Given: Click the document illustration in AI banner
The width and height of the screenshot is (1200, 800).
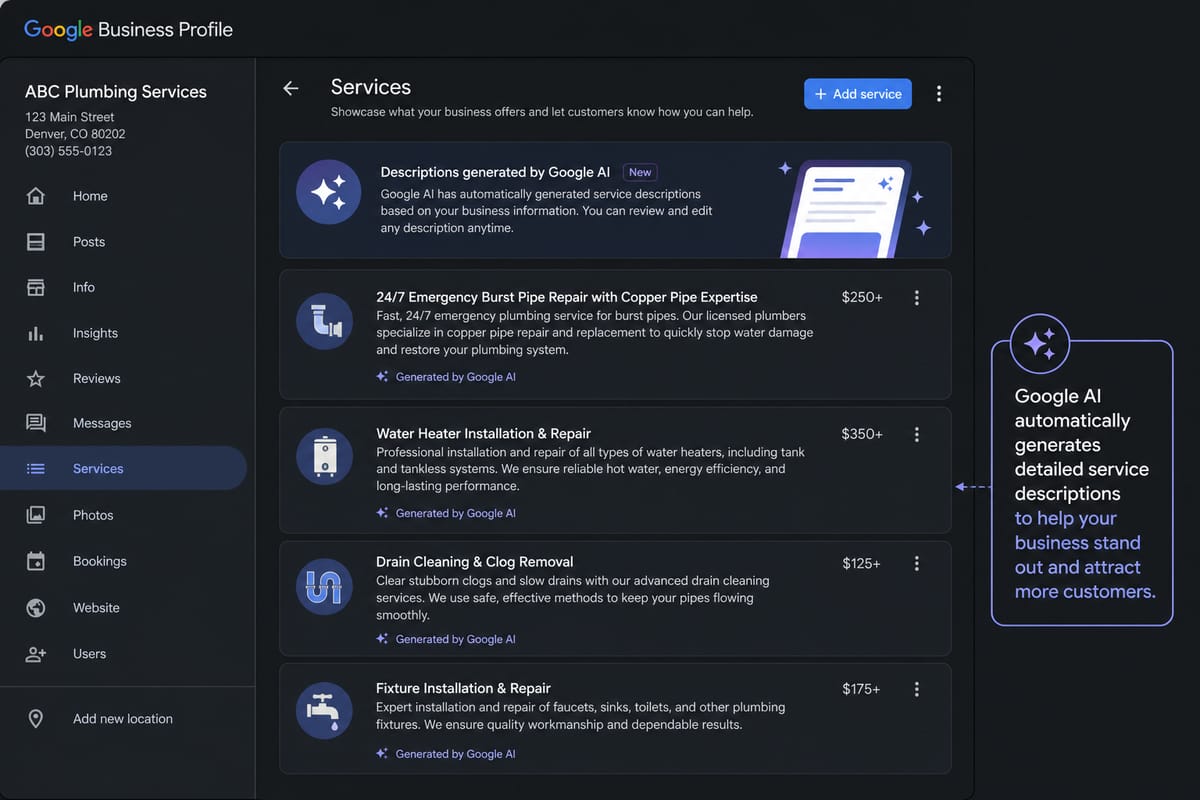Looking at the screenshot, I should (846, 208).
